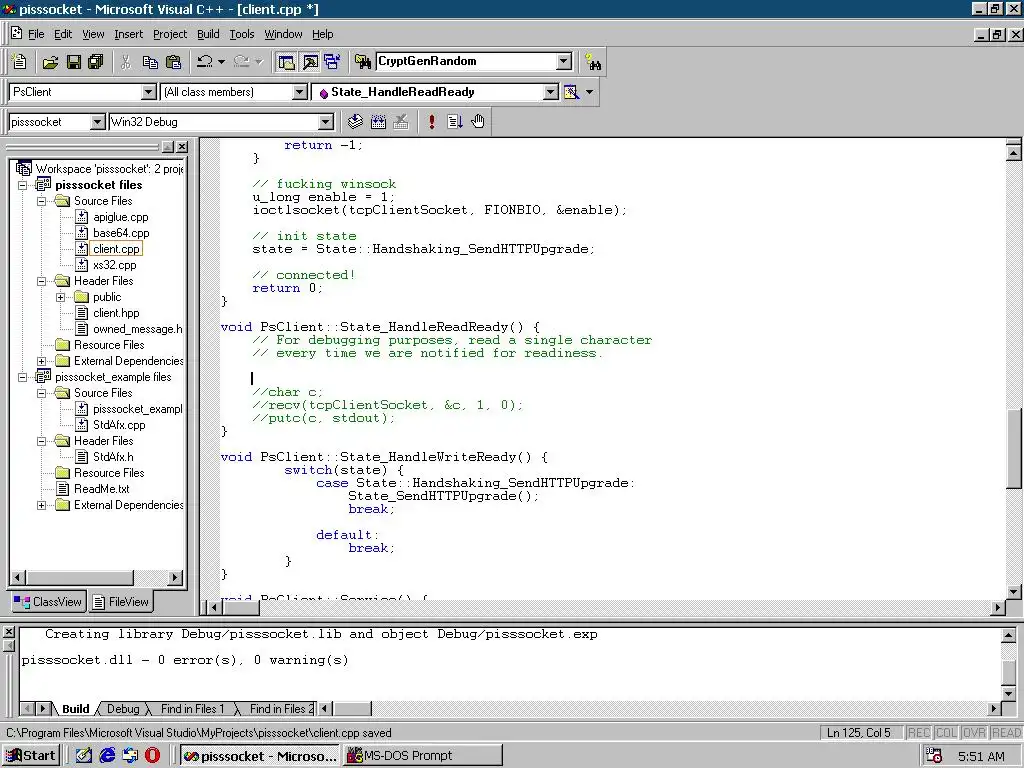1024x768 pixels.
Task: Open the WizardBar actions dropdown arrow
Action: 590,92
